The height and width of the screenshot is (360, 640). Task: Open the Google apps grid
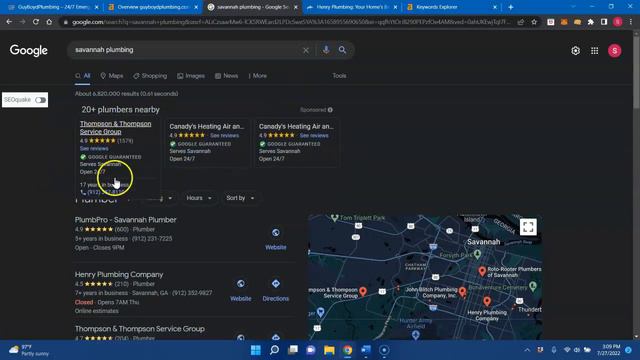[594, 51]
